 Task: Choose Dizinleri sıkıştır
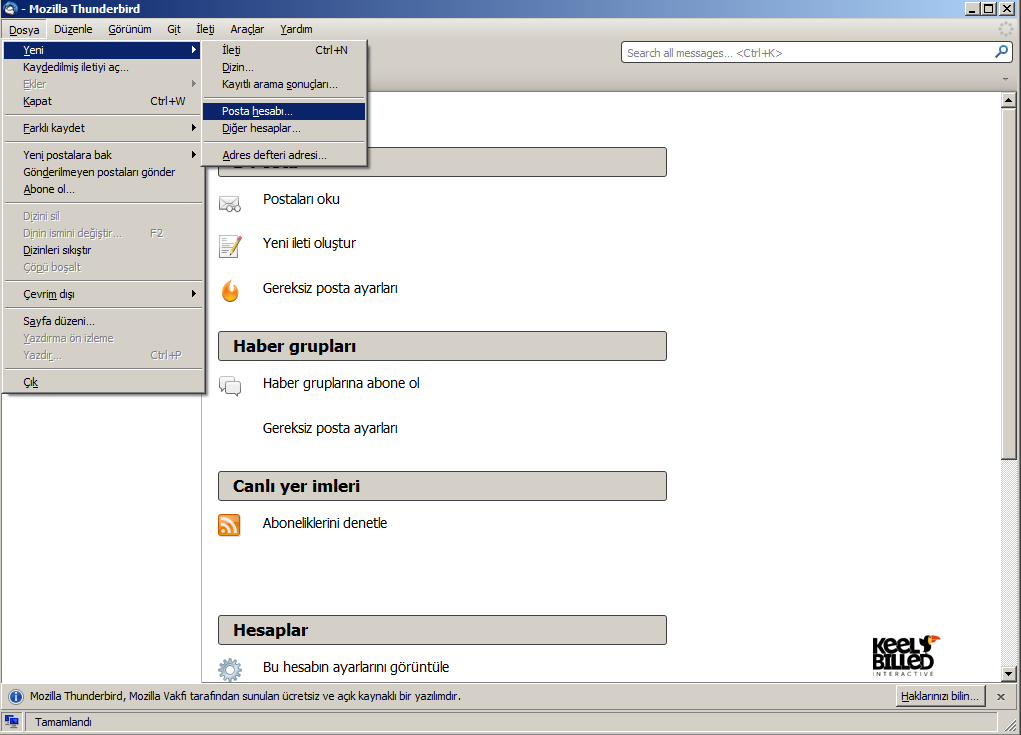[103, 250]
